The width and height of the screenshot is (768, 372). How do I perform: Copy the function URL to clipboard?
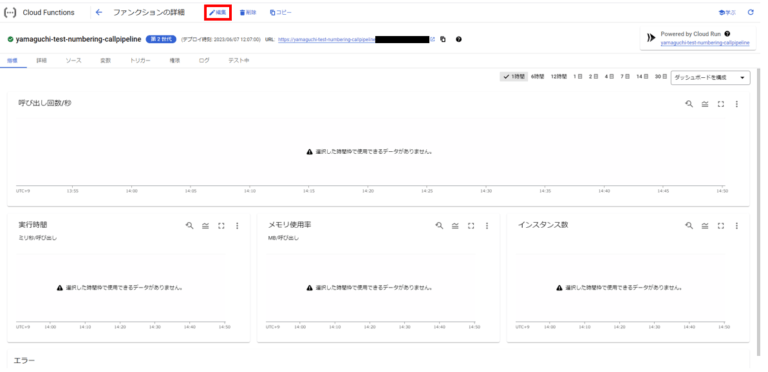coord(443,39)
